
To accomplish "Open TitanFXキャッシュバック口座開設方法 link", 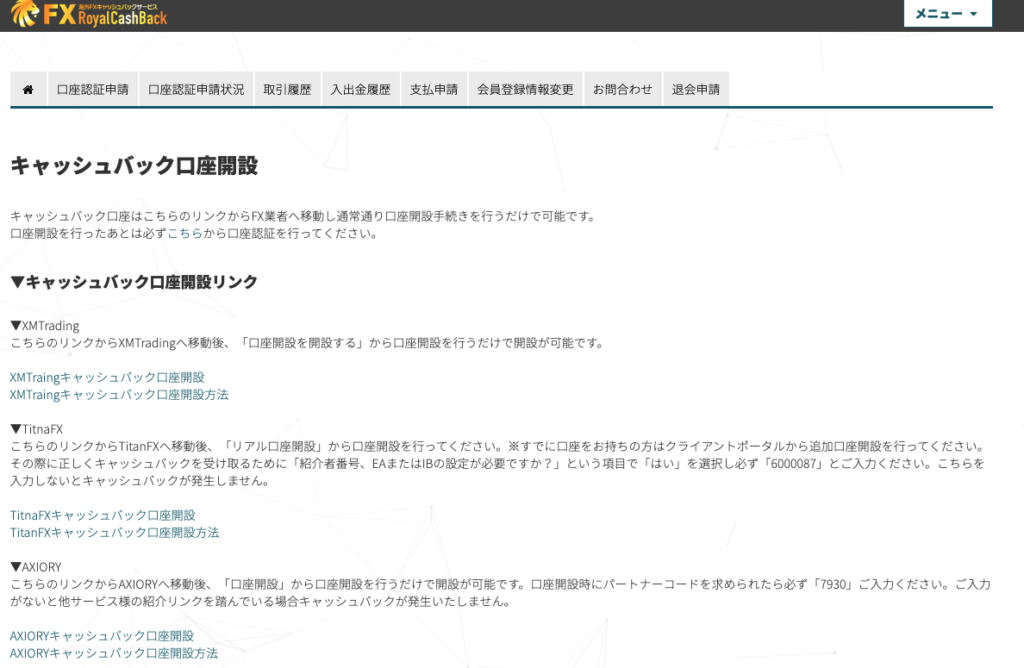I will pos(114,532).
